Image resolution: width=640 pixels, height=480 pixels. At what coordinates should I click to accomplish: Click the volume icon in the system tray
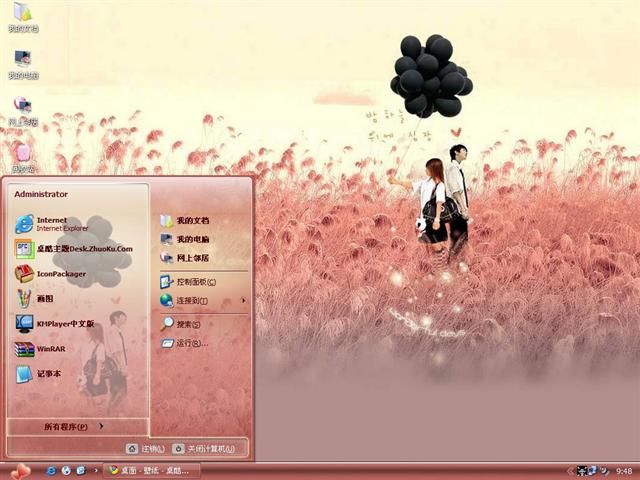tap(604, 471)
